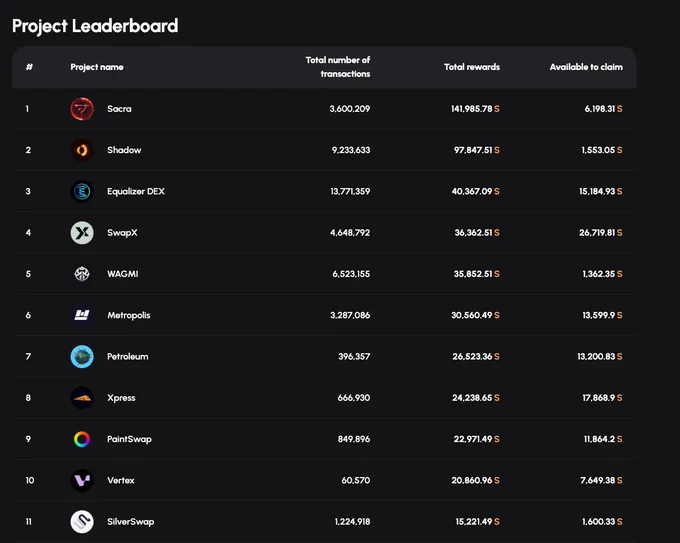Click the 'Total rewards' column header
680x543 pixels.
[x=472, y=67]
